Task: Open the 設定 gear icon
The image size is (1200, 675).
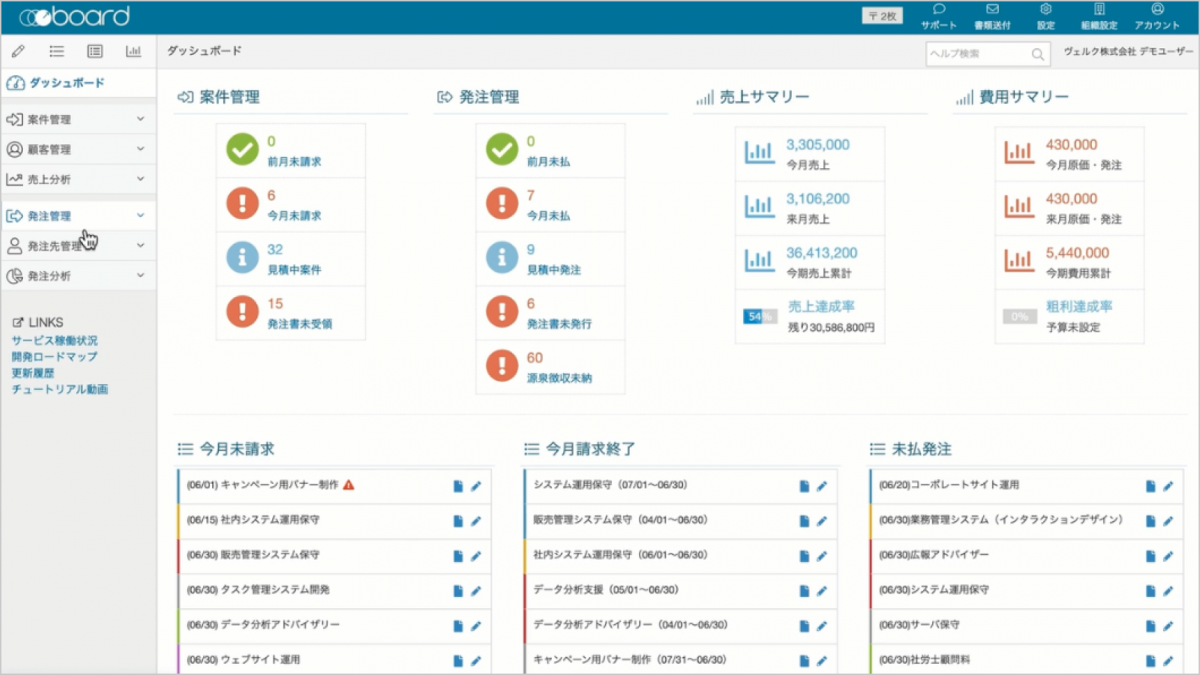Action: 1046,10
